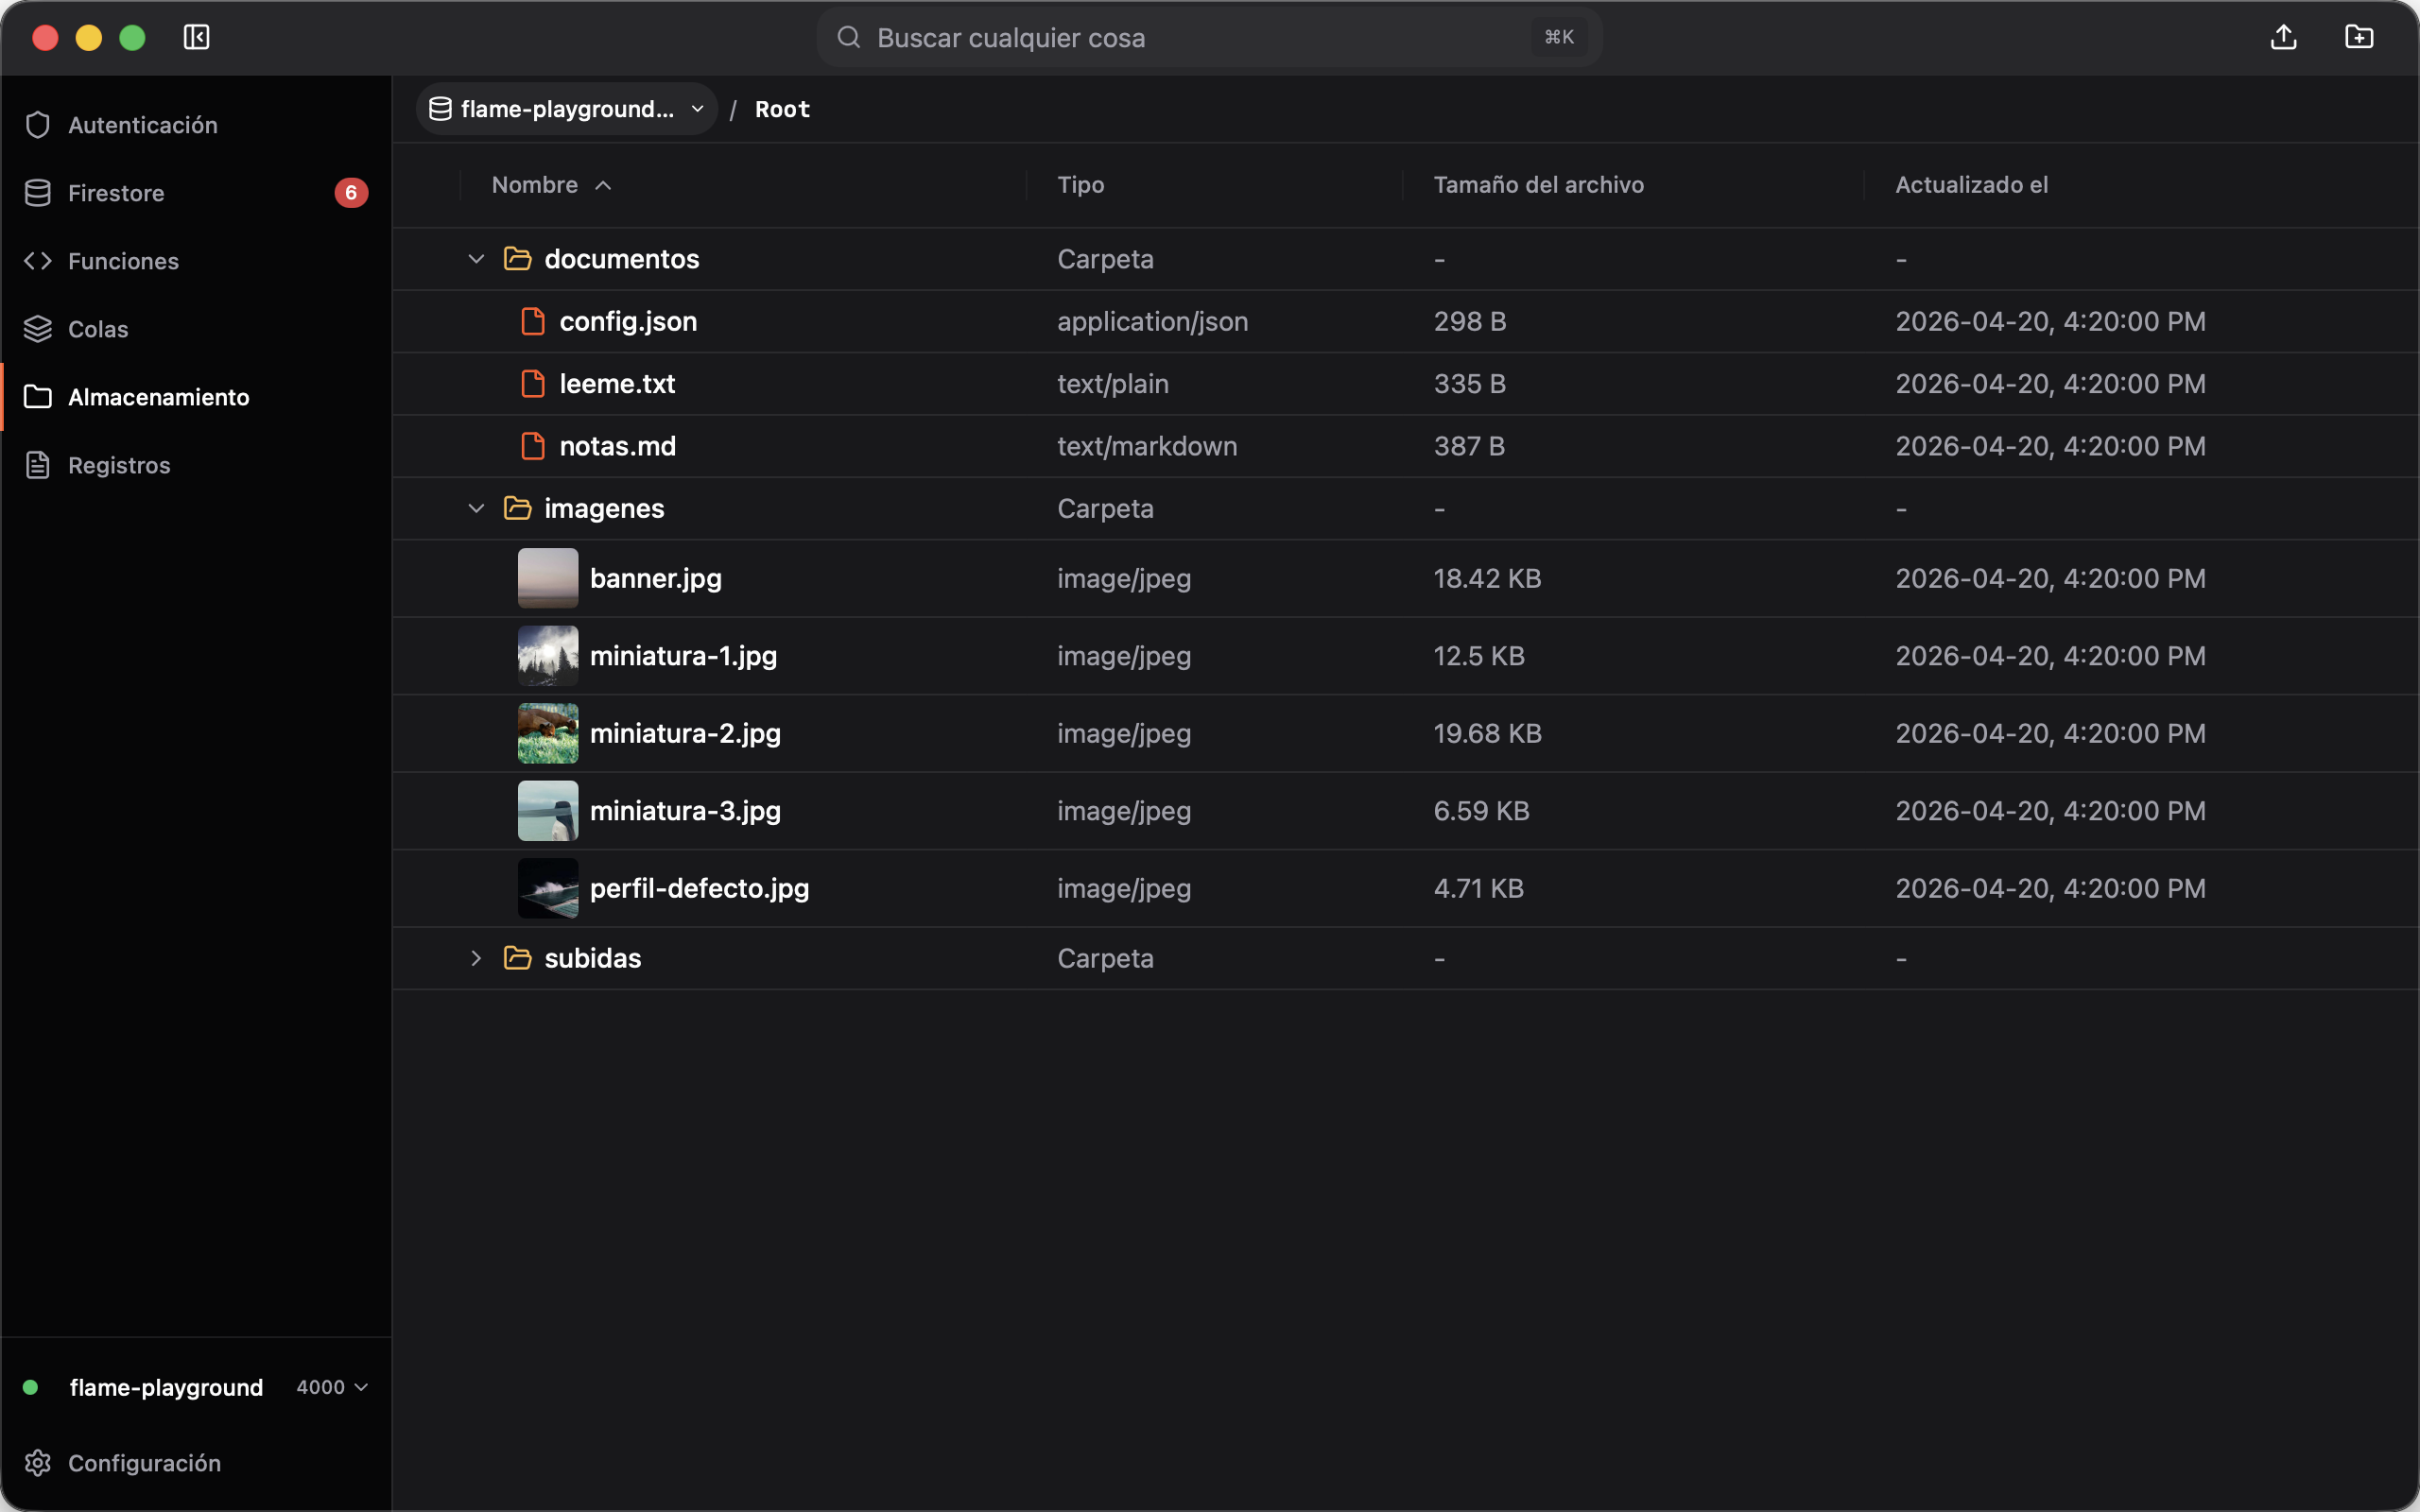Click the Colas layers icon
Screen dimensions: 2420x1512
point(38,329)
